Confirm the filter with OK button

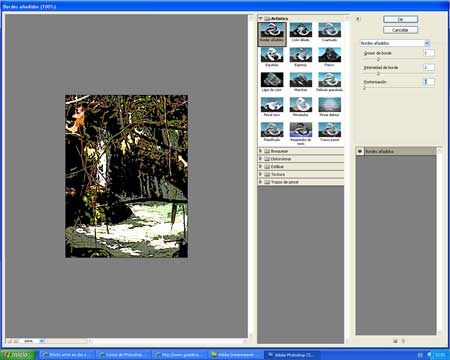(400, 19)
